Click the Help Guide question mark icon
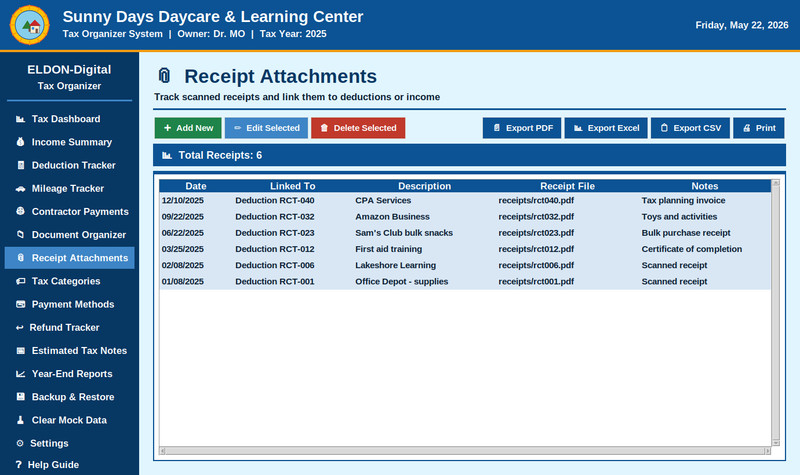Image resolution: width=800 pixels, height=475 pixels. (x=18, y=465)
